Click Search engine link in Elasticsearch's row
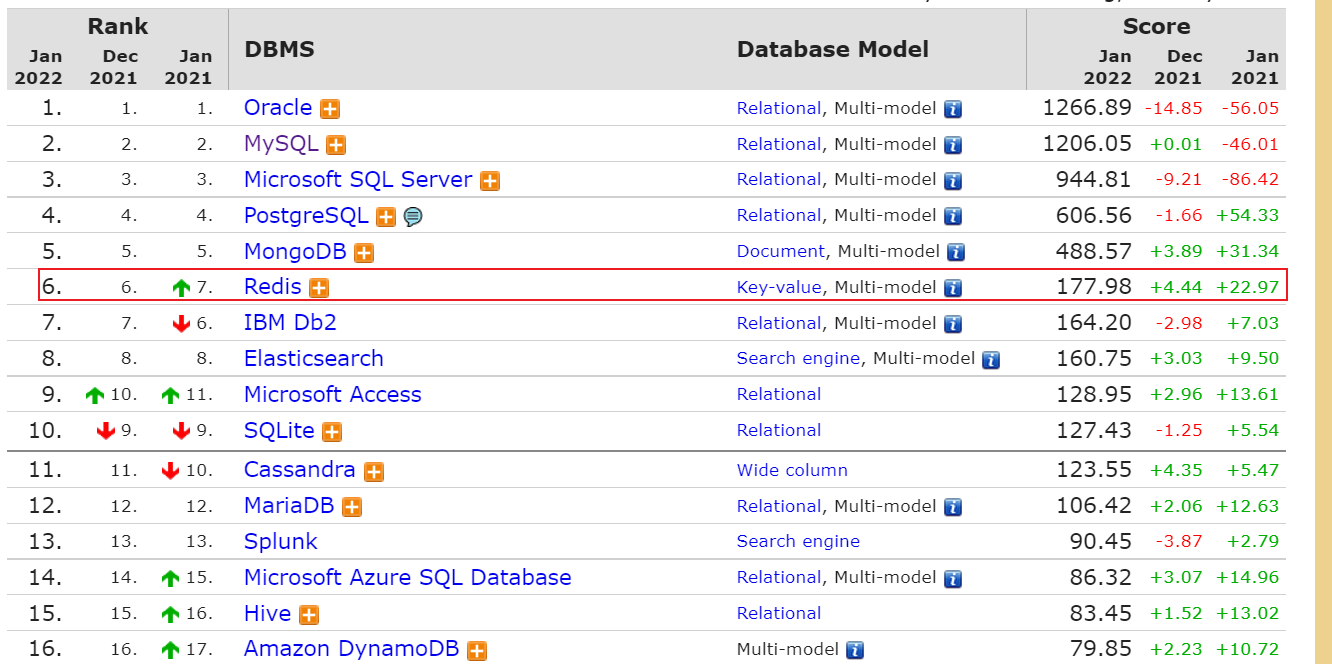 [798, 358]
